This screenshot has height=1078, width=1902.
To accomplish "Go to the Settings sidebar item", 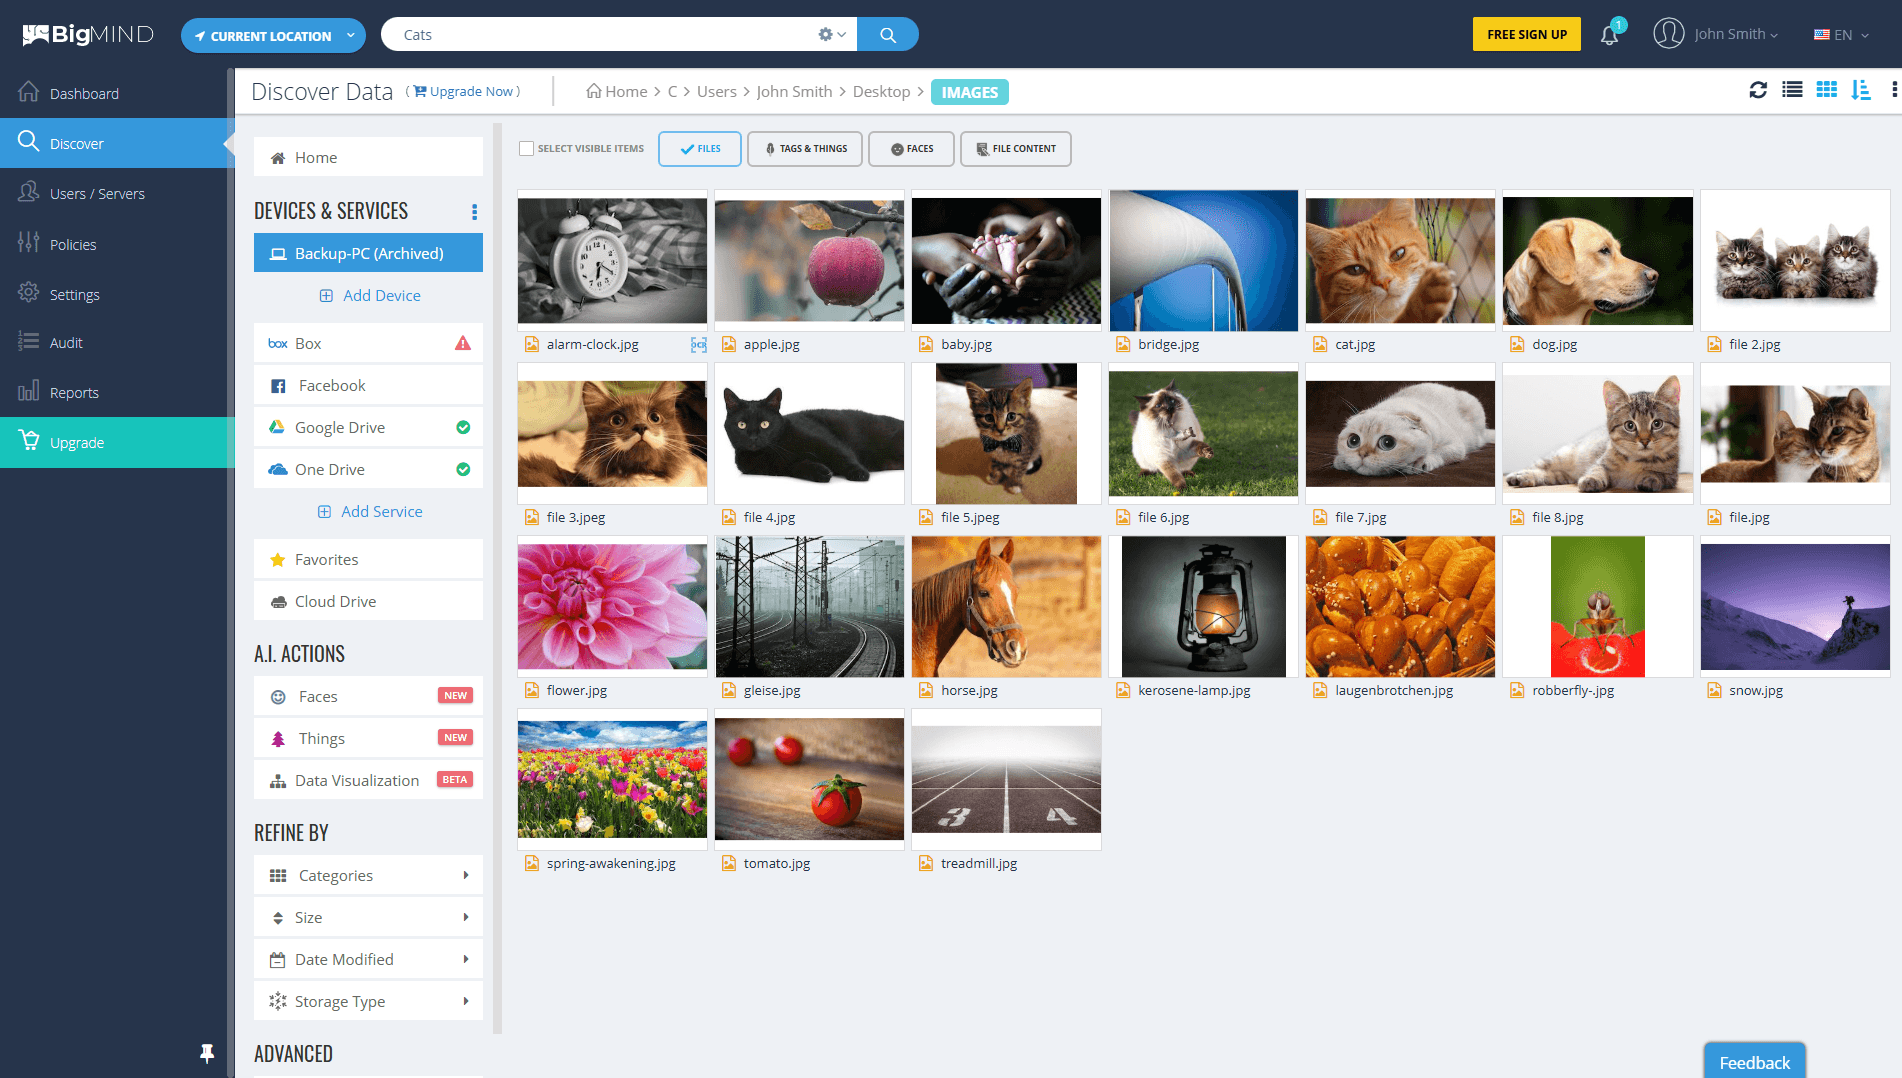I will (74, 293).
